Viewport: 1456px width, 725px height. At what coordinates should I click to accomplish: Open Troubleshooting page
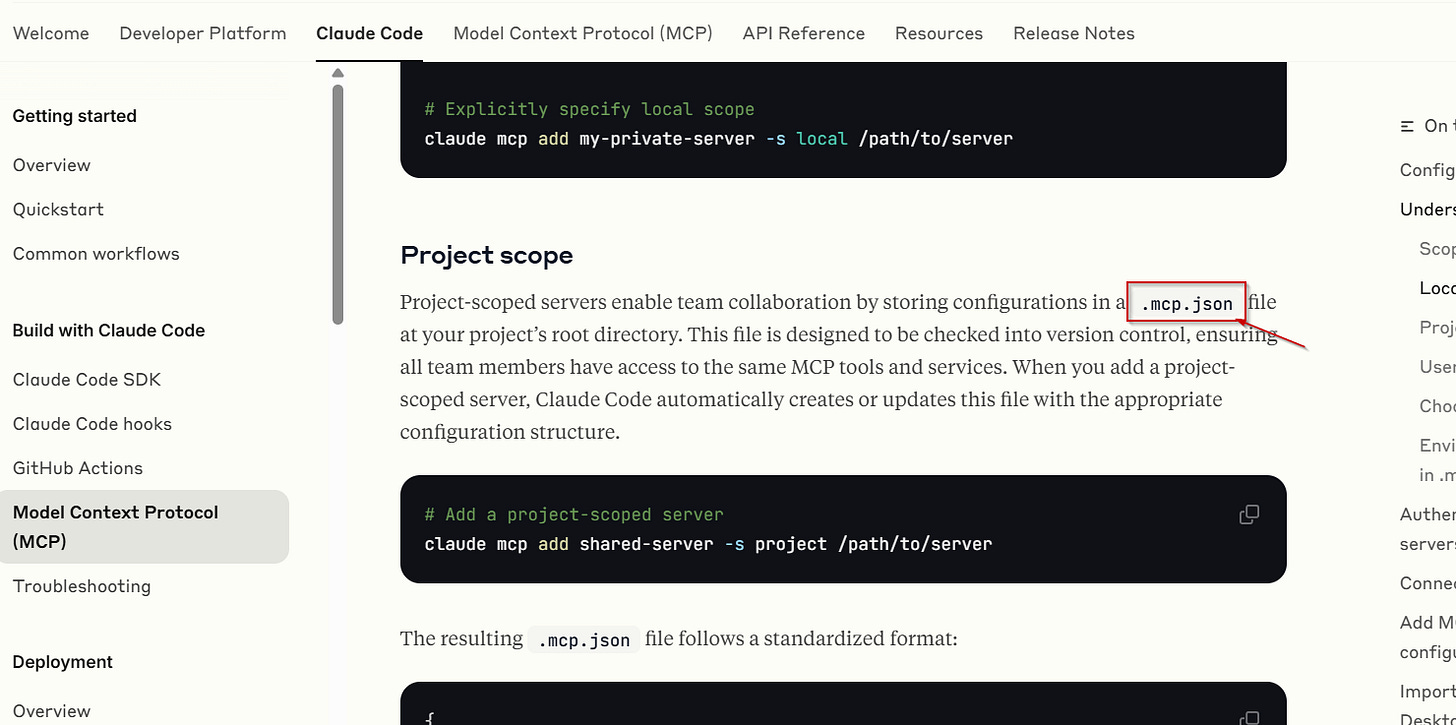(x=82, y=586)
